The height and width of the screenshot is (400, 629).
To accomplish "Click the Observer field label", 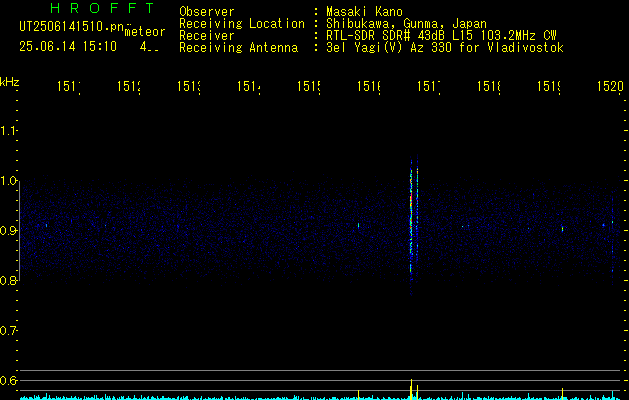I will (x=207, y=12).
